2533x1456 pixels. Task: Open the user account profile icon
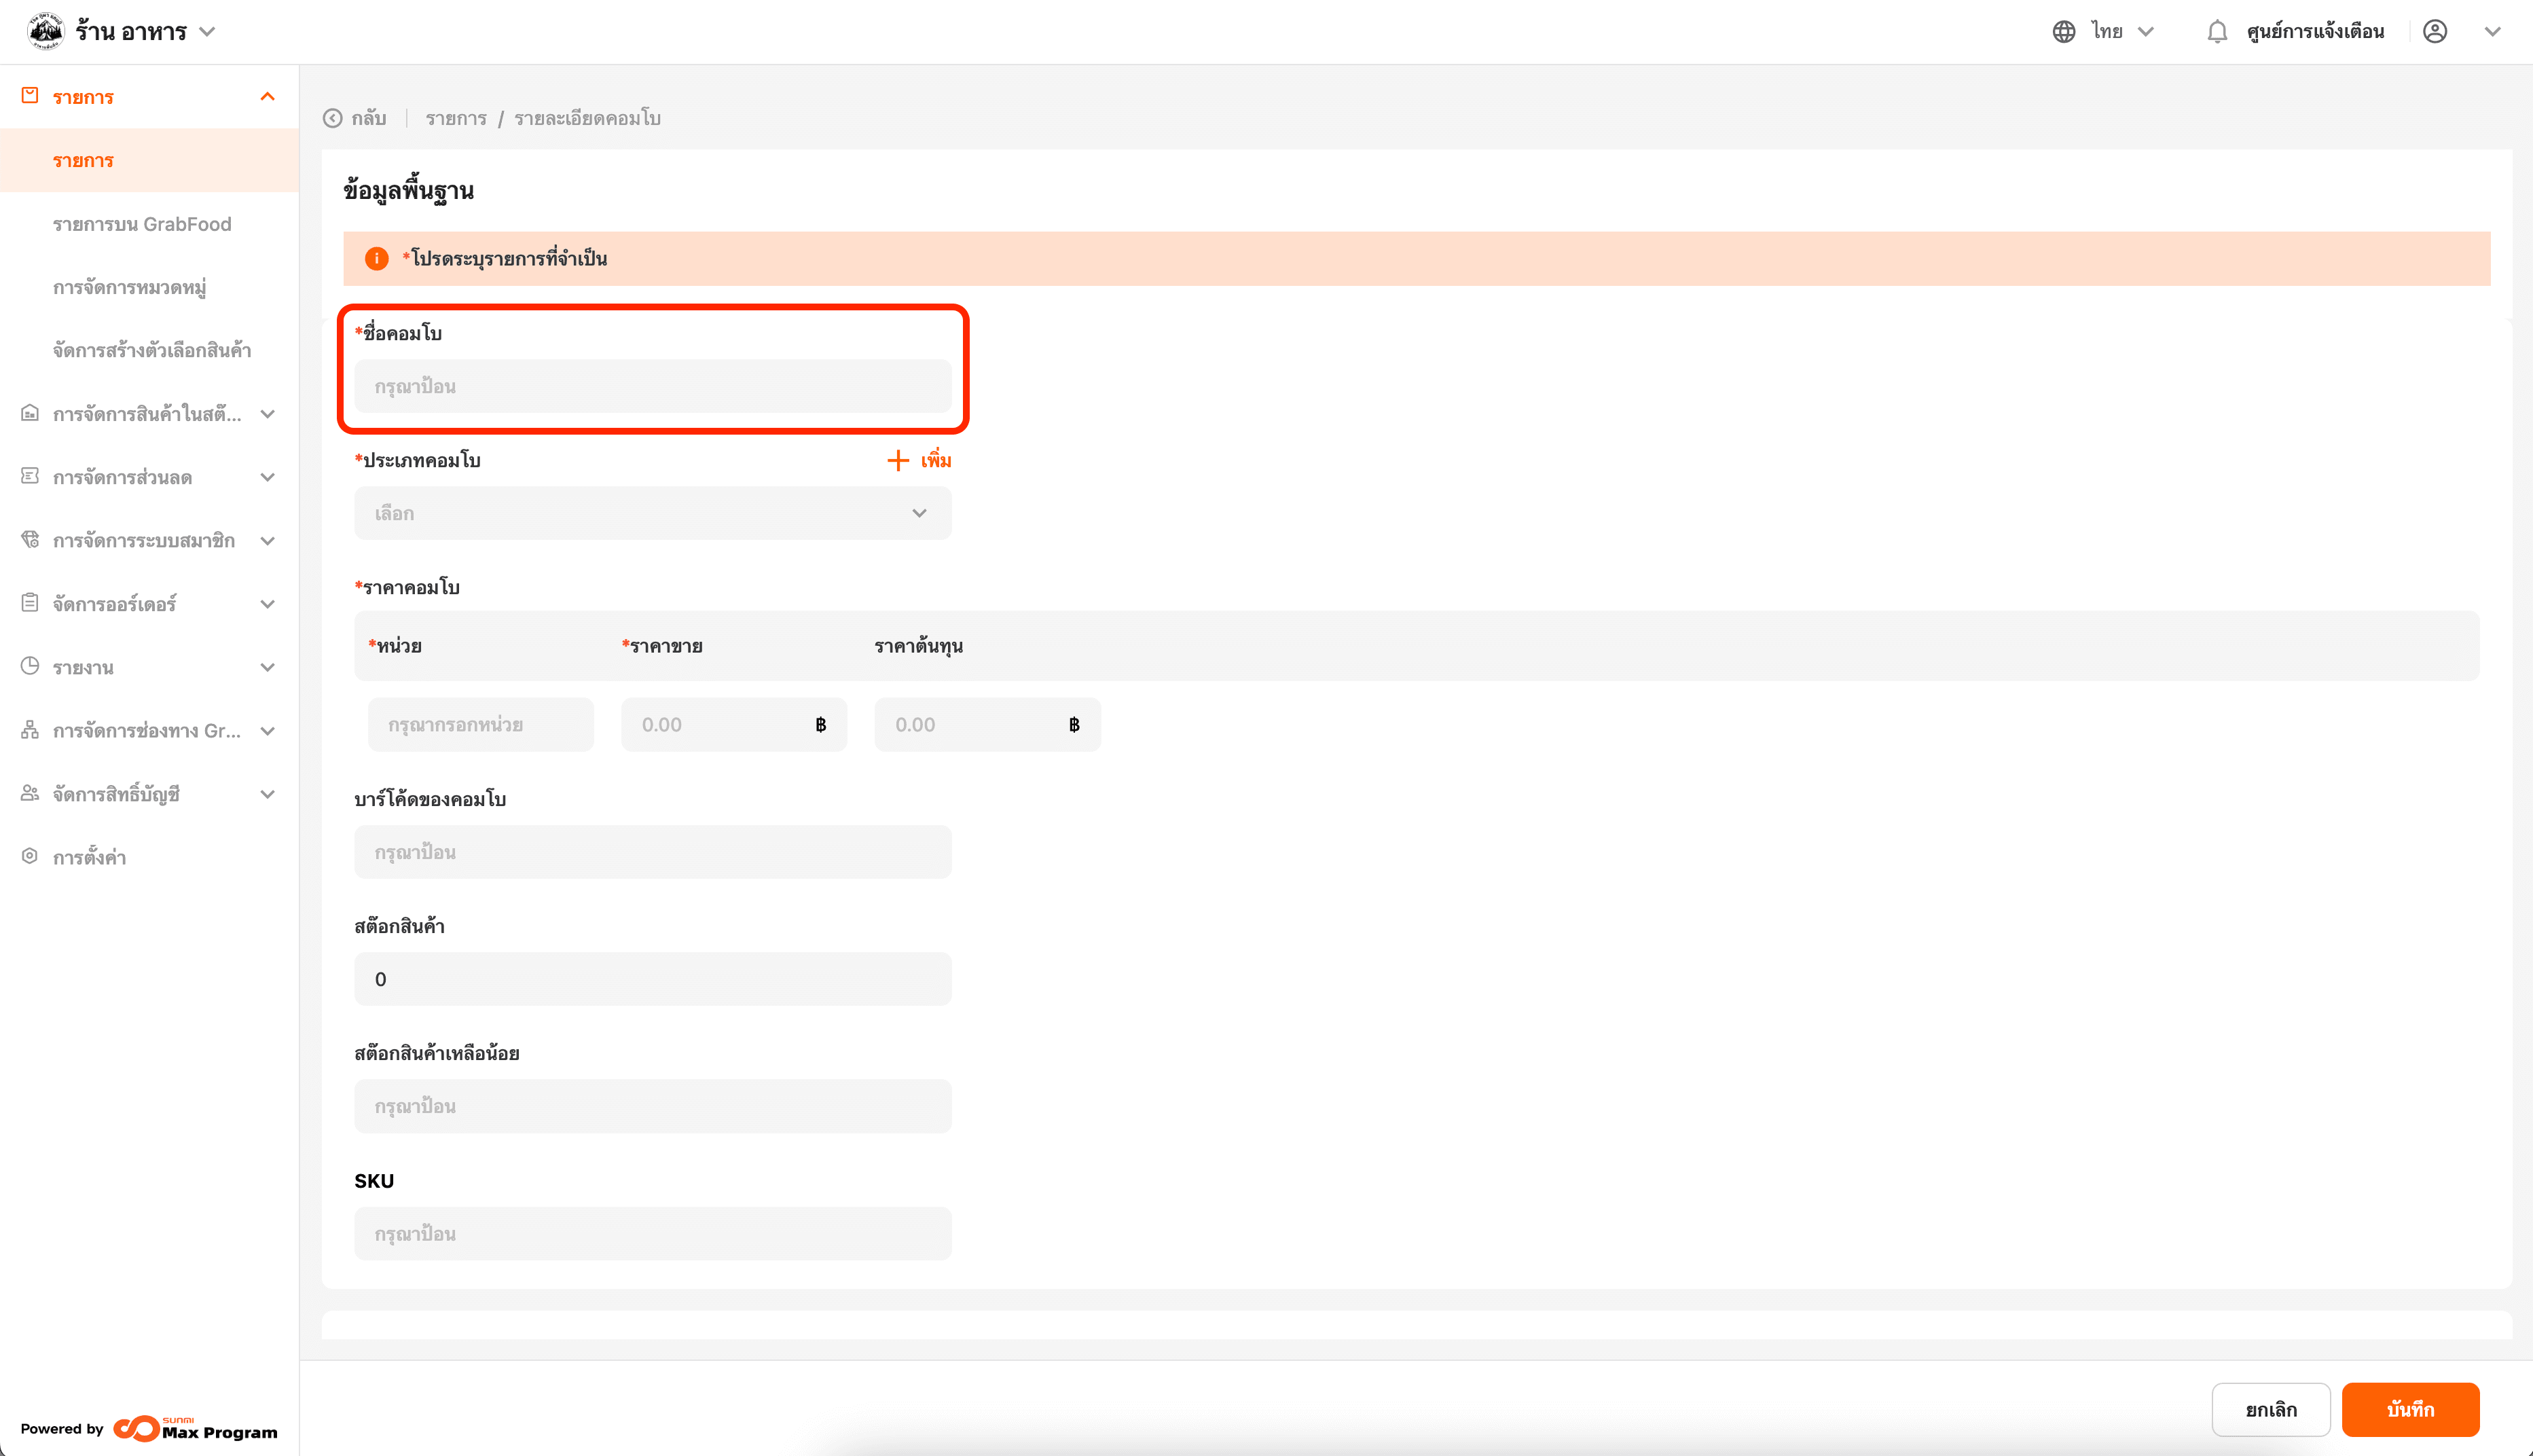2435,32
